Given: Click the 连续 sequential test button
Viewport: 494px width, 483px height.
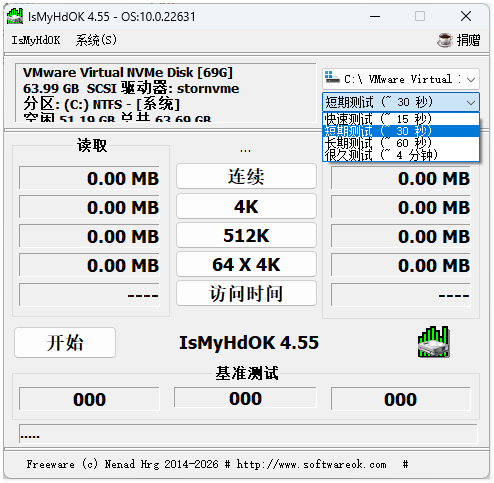Looking at the screenshot, I should [246, 176].
